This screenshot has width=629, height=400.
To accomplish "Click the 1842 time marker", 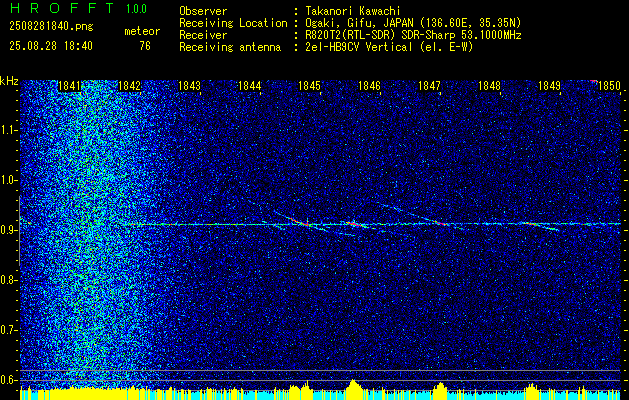I will [x=130, y=86].
